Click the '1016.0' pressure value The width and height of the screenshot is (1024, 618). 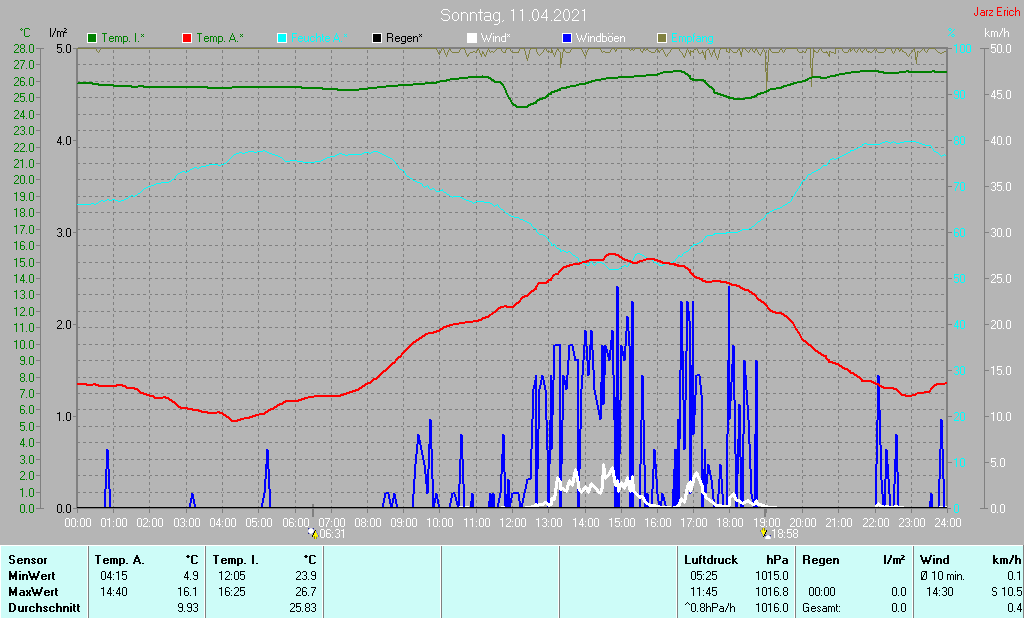(773, 608)
